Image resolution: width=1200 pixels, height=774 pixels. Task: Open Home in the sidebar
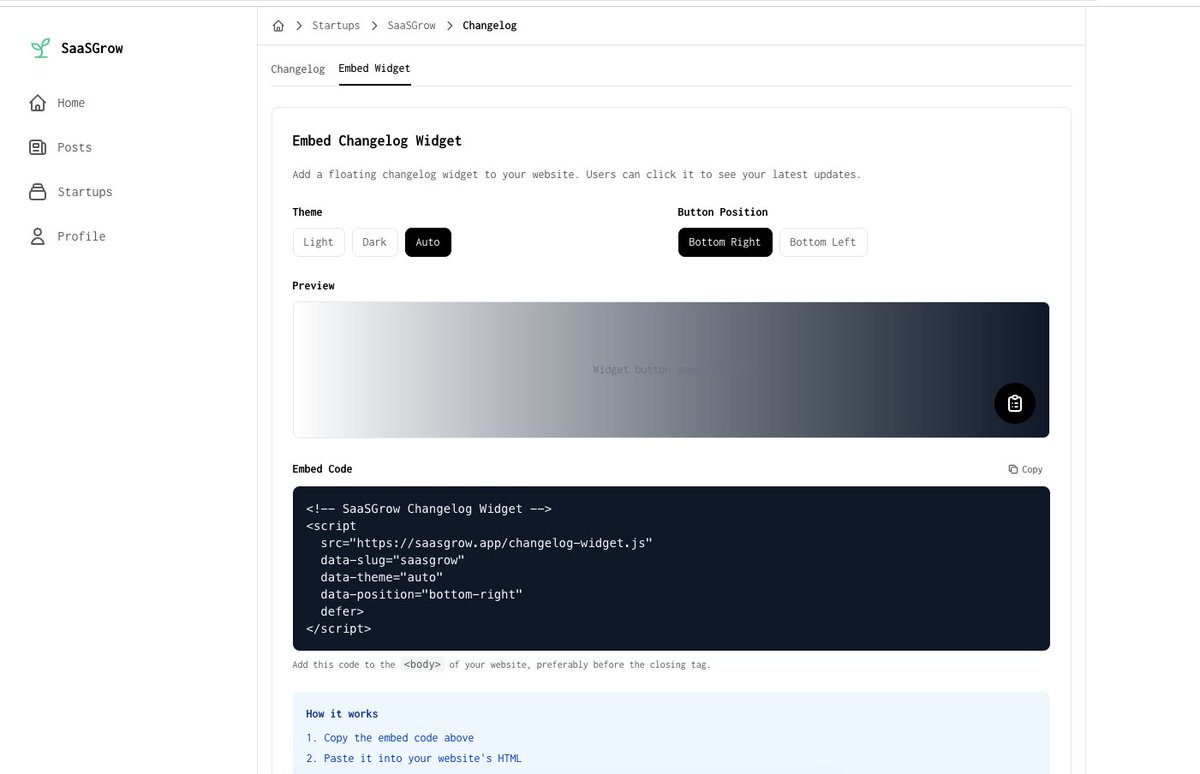tap(71, 103)
